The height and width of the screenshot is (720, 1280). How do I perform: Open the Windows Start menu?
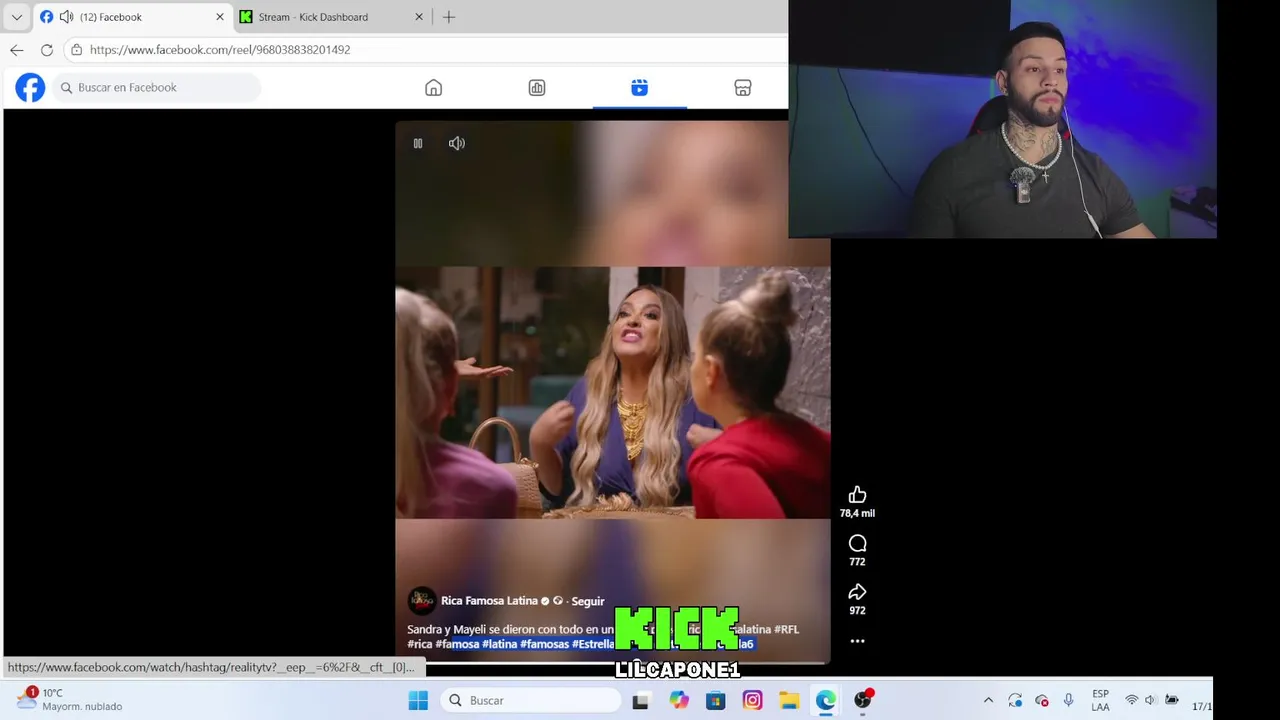418,701
